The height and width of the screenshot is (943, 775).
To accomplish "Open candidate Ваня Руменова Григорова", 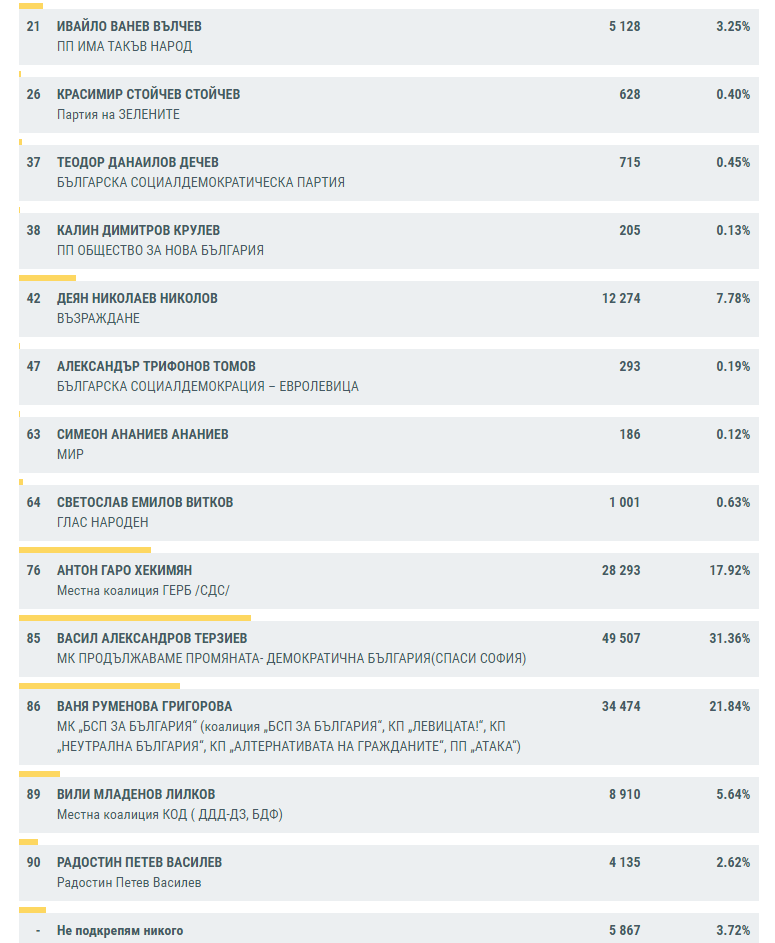I will pos(144,706).
